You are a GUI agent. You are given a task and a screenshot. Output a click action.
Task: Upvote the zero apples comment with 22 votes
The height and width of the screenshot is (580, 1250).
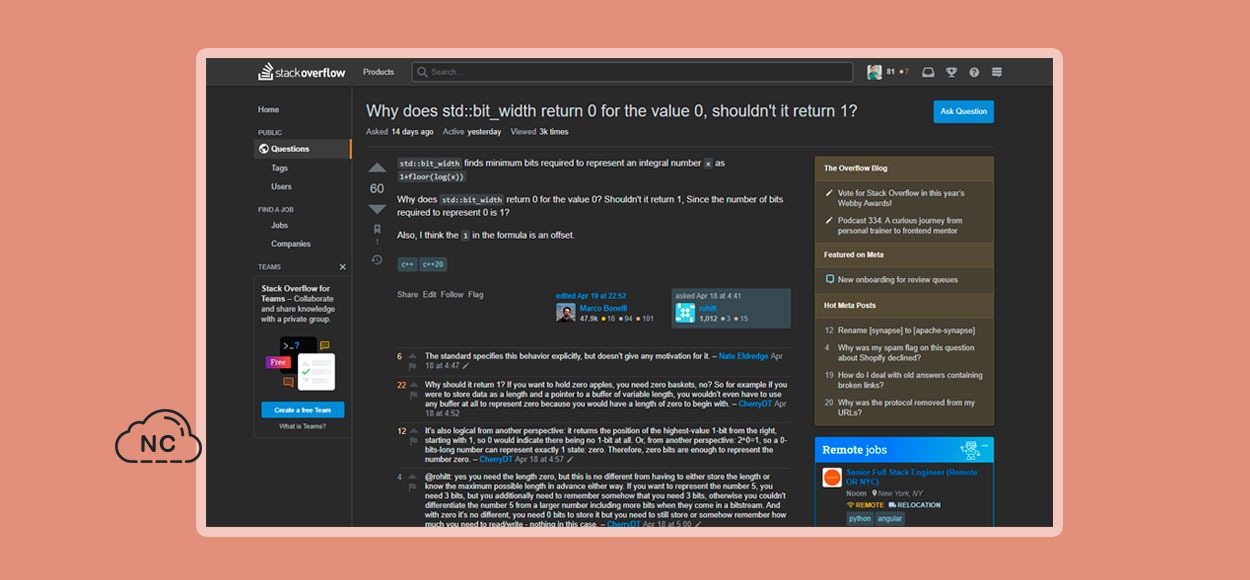coord(413,384)
